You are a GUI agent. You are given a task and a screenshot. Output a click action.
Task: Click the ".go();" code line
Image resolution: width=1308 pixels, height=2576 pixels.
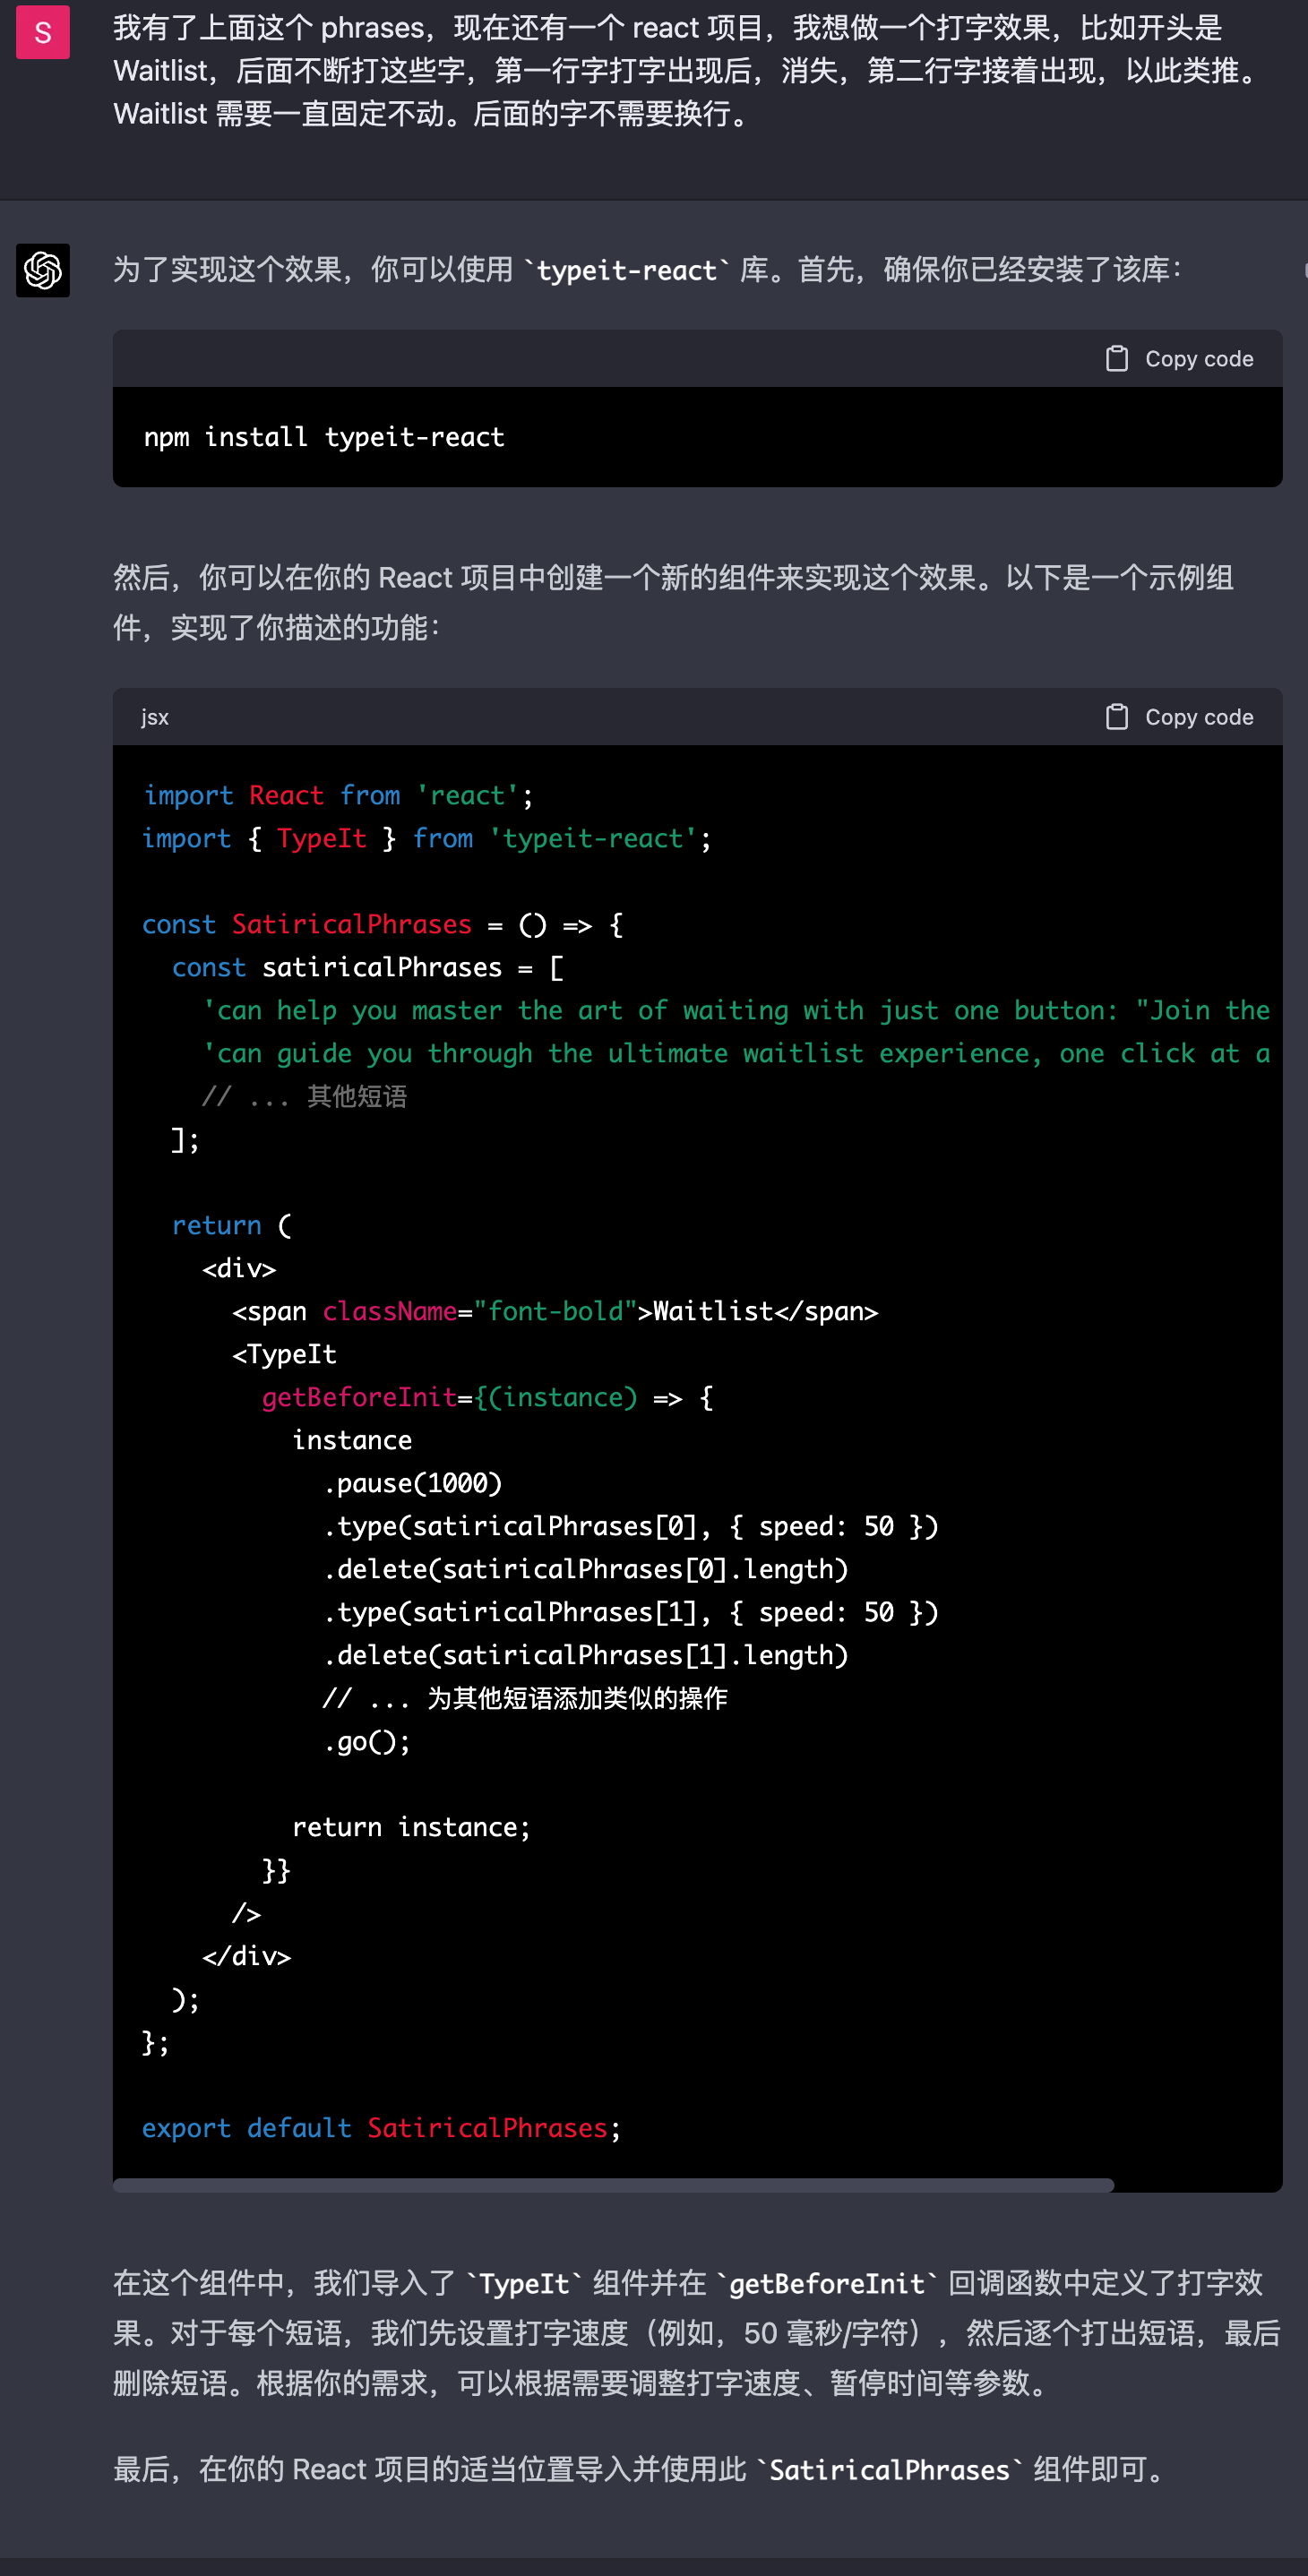click(366, 1741)
